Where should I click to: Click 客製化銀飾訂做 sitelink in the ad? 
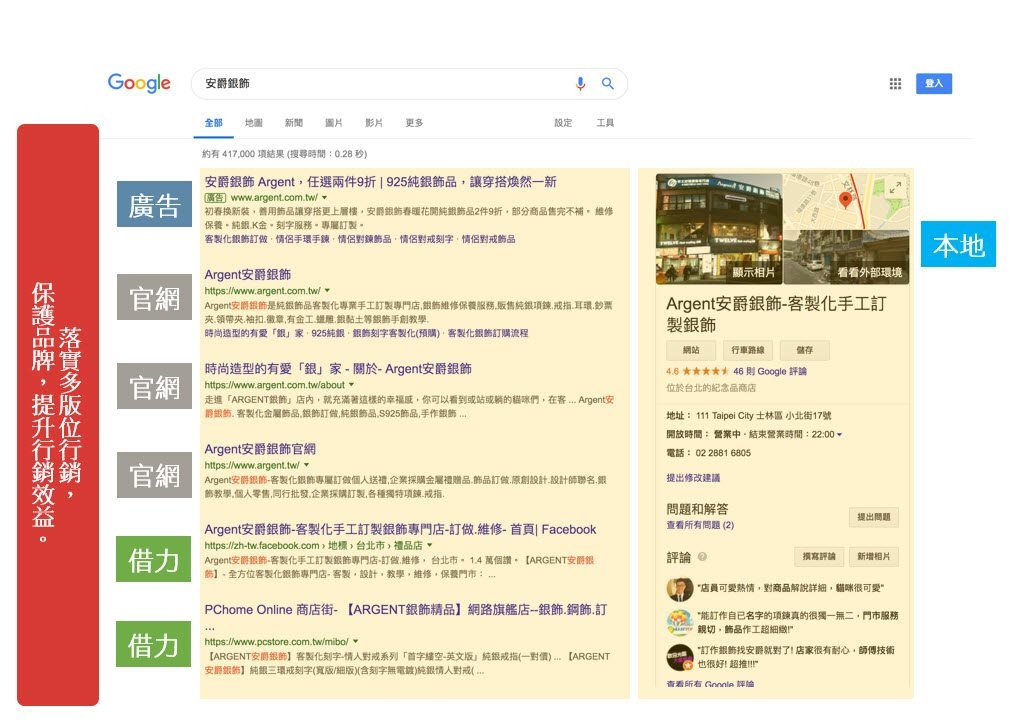(236, 239)
